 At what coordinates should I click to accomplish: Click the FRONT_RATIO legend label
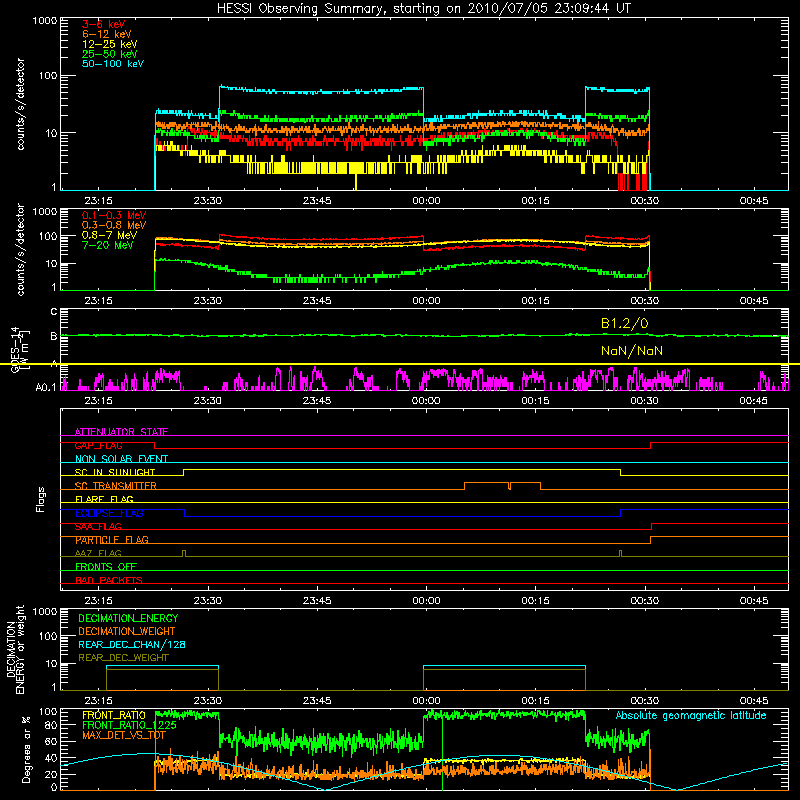coord(114,715)
